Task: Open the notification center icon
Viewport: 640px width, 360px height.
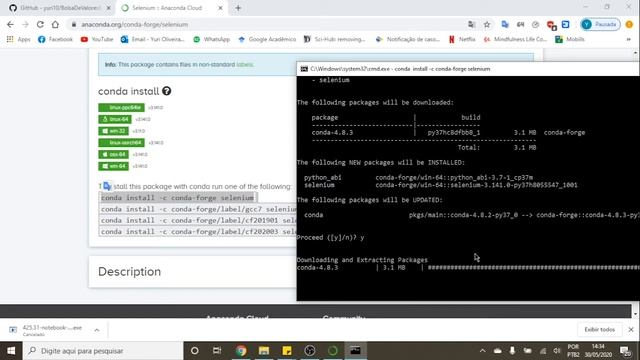Action: [624, 351]
